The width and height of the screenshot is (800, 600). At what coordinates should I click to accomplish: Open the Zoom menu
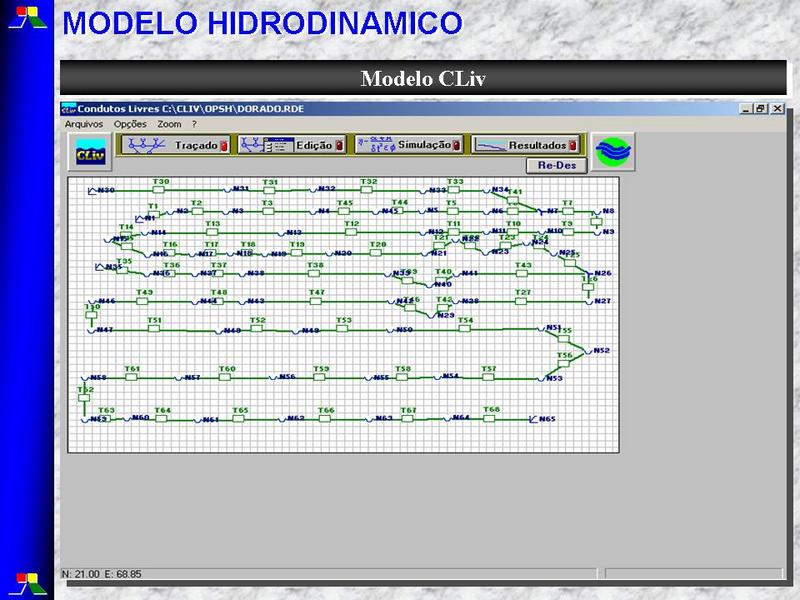coord(169,124)
